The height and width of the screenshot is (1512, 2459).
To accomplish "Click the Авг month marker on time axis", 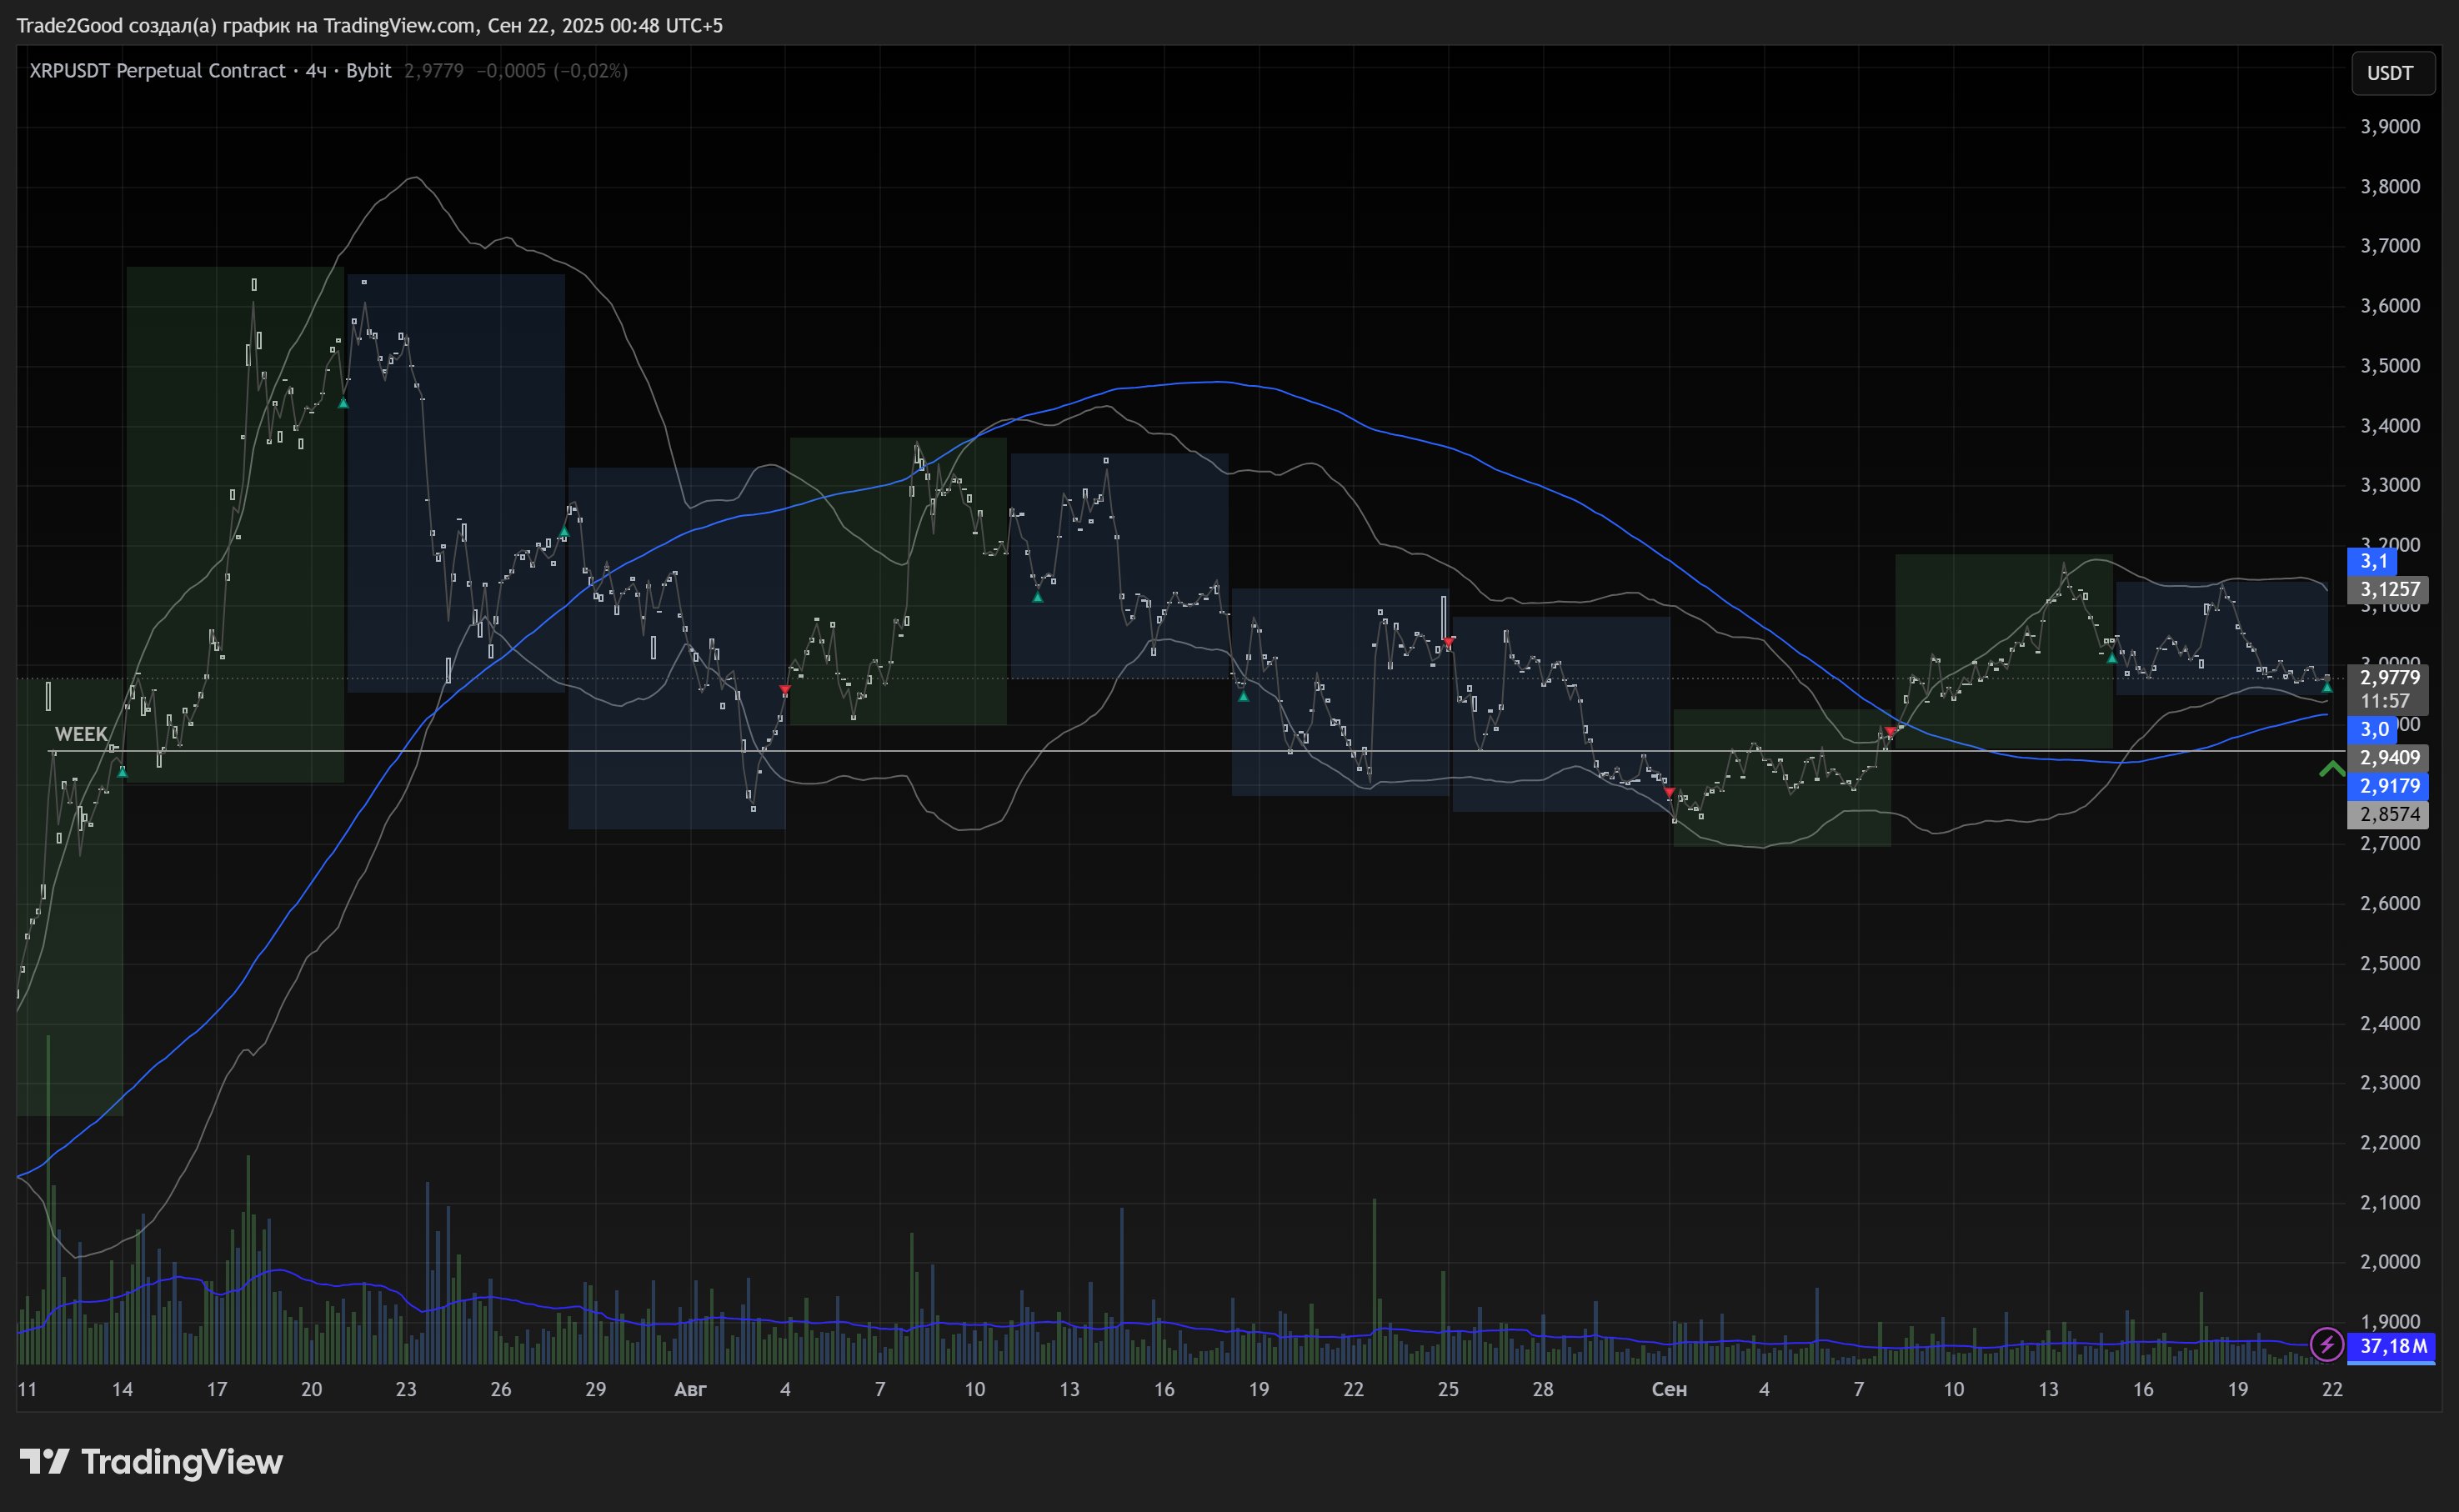I will 690,1389.
